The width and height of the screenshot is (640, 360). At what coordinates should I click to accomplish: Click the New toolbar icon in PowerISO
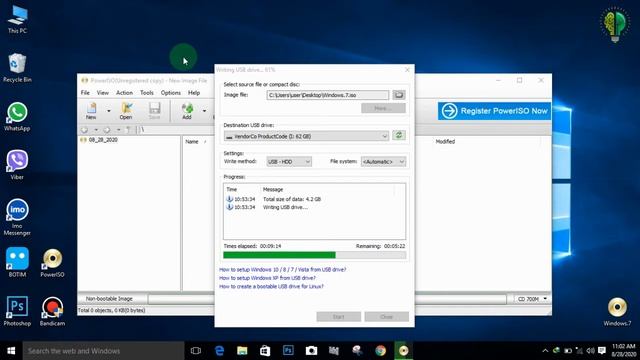click(x=91, y=111)
